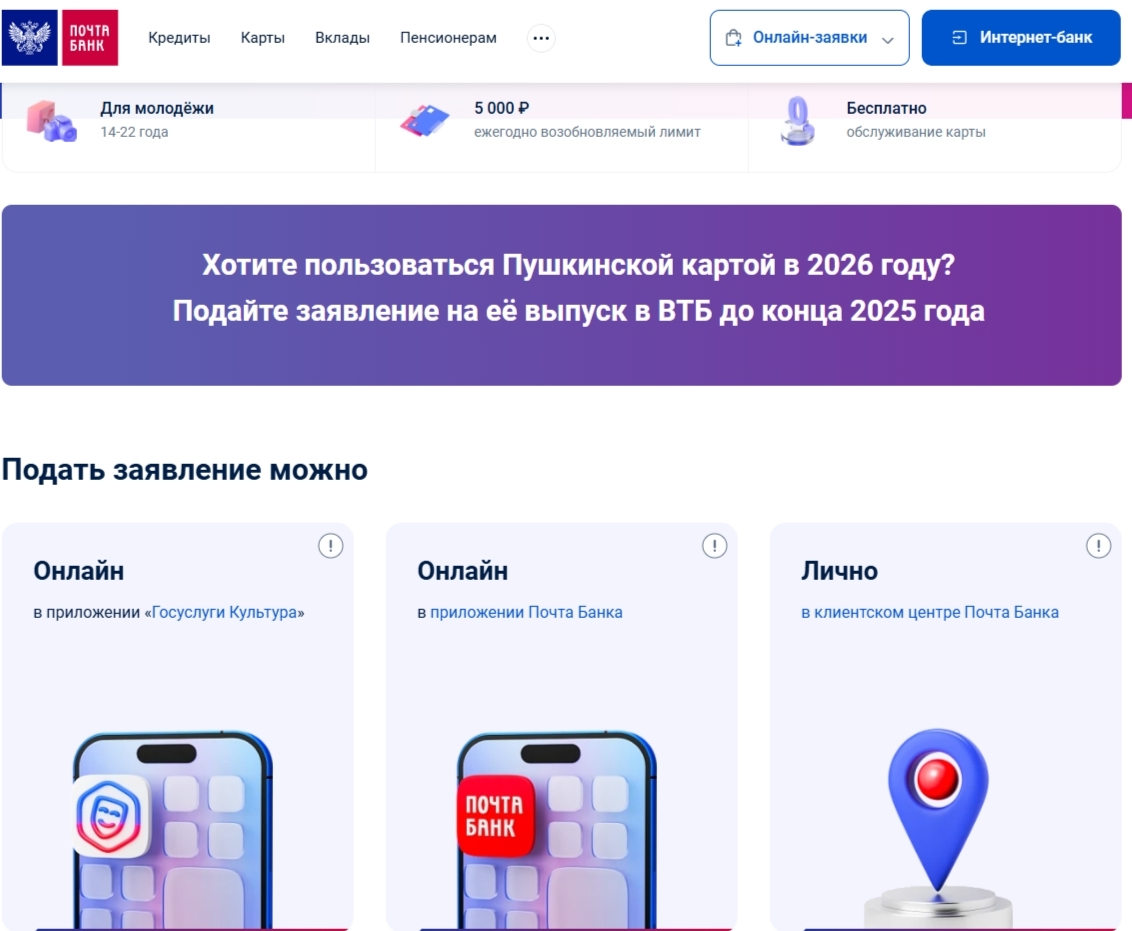Click info icon on Pochta Bank app card
Image resolution: width=1132 pixels, height=931 pixels.
(x=715, y=546)
